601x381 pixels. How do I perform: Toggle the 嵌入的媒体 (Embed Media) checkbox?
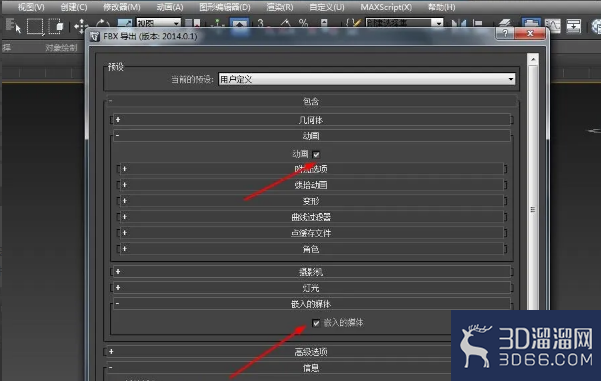[x=315, y=323]
